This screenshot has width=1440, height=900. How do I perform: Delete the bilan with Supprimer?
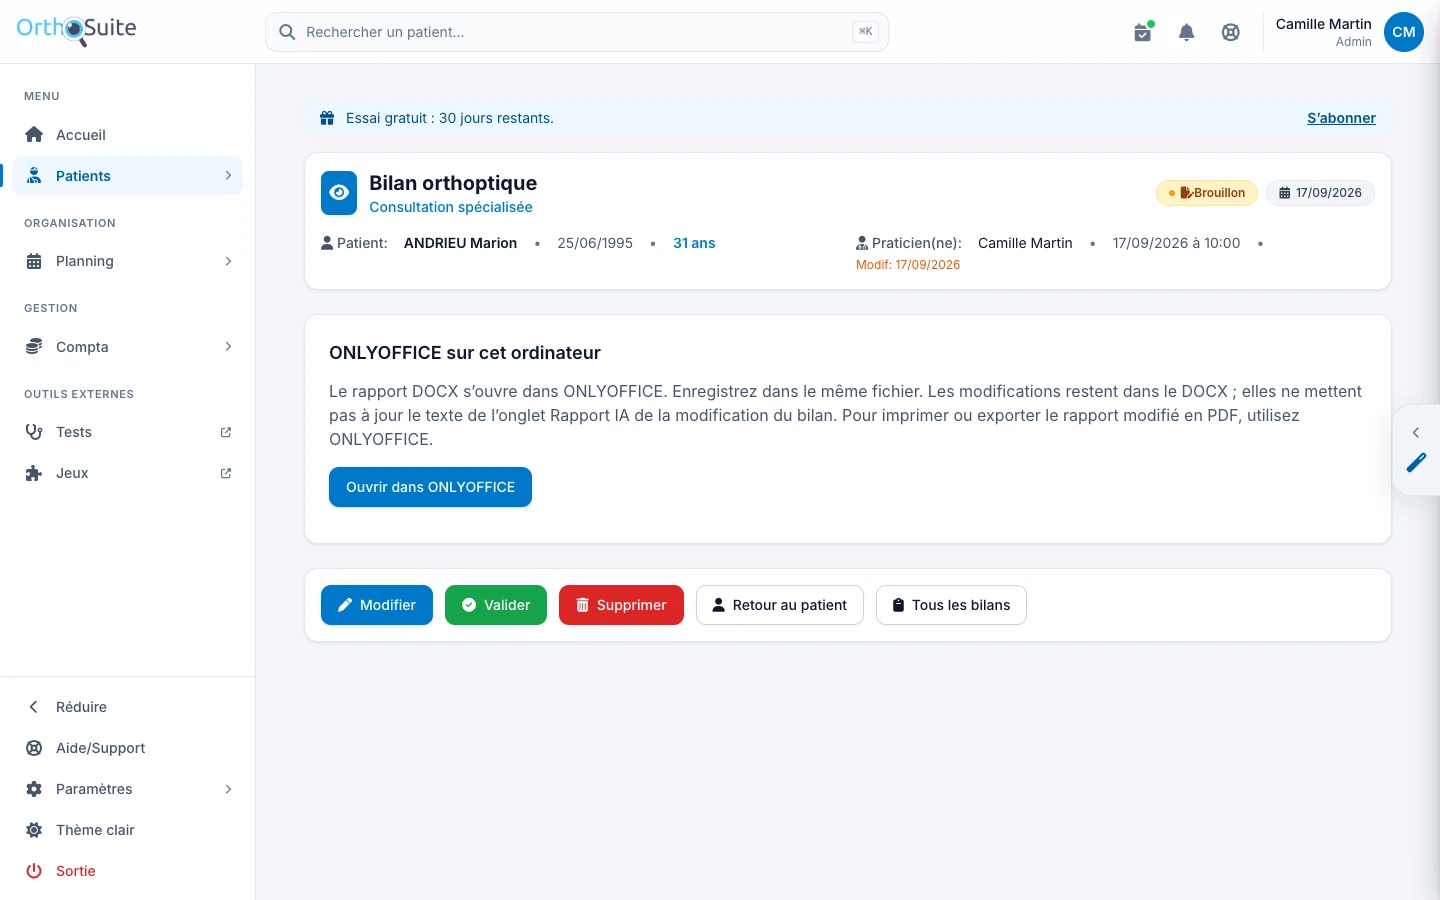tap(621, 605)
